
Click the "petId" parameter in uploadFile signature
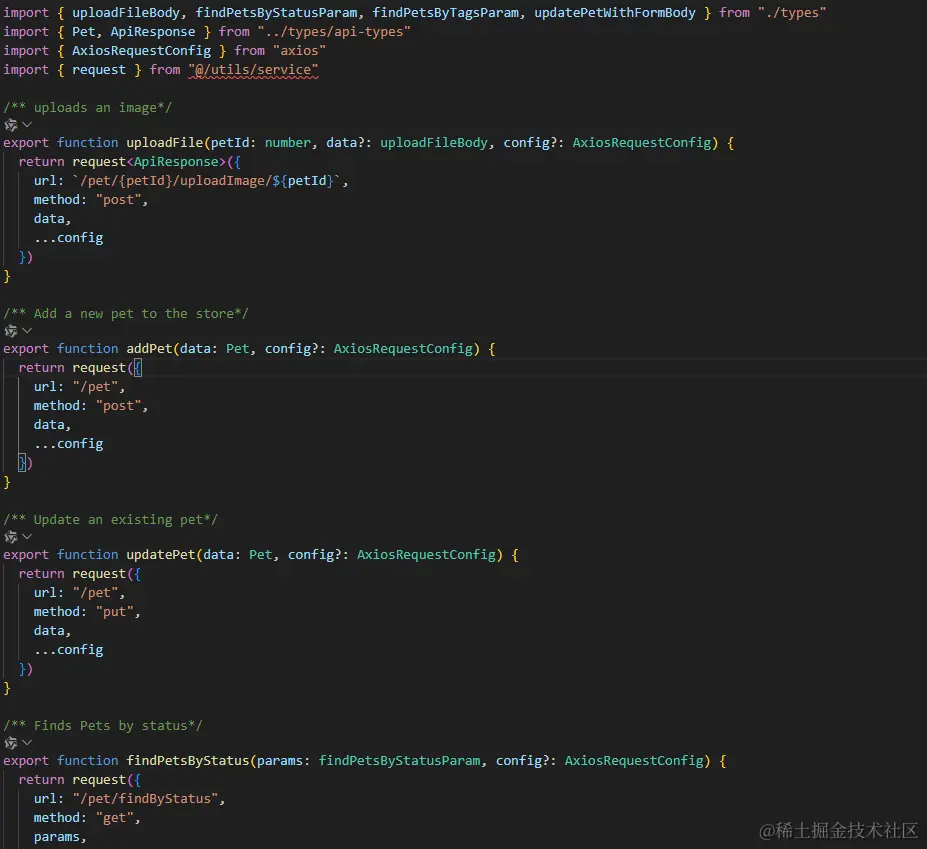[230, 142]
